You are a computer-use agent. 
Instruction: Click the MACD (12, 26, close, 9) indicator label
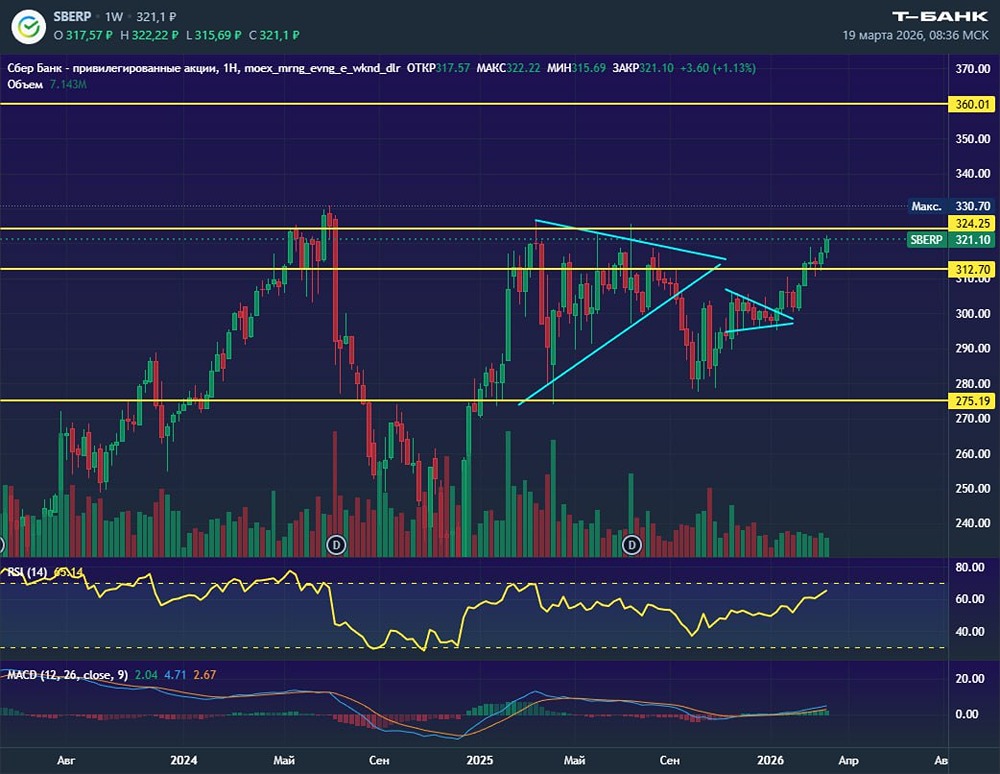pyautogui.click(x=68, y=675)
